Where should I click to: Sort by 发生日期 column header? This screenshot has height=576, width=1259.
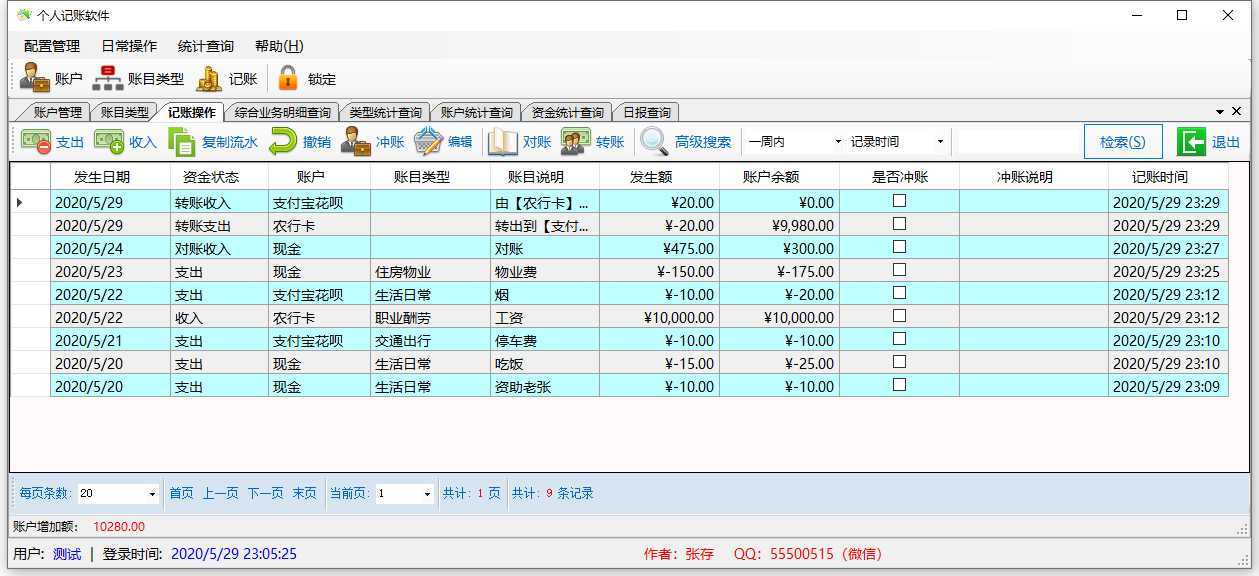pyautogui.click(x=110, y=177)
